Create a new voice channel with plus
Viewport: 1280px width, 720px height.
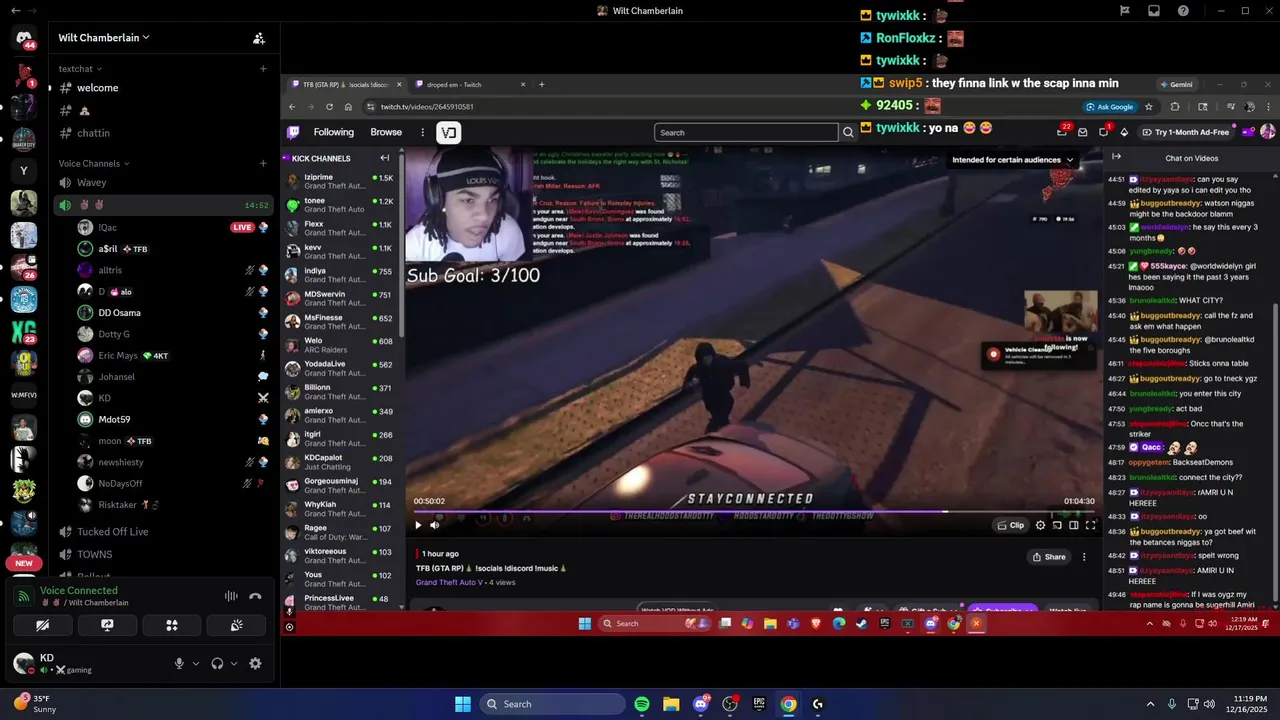[263, 163]
